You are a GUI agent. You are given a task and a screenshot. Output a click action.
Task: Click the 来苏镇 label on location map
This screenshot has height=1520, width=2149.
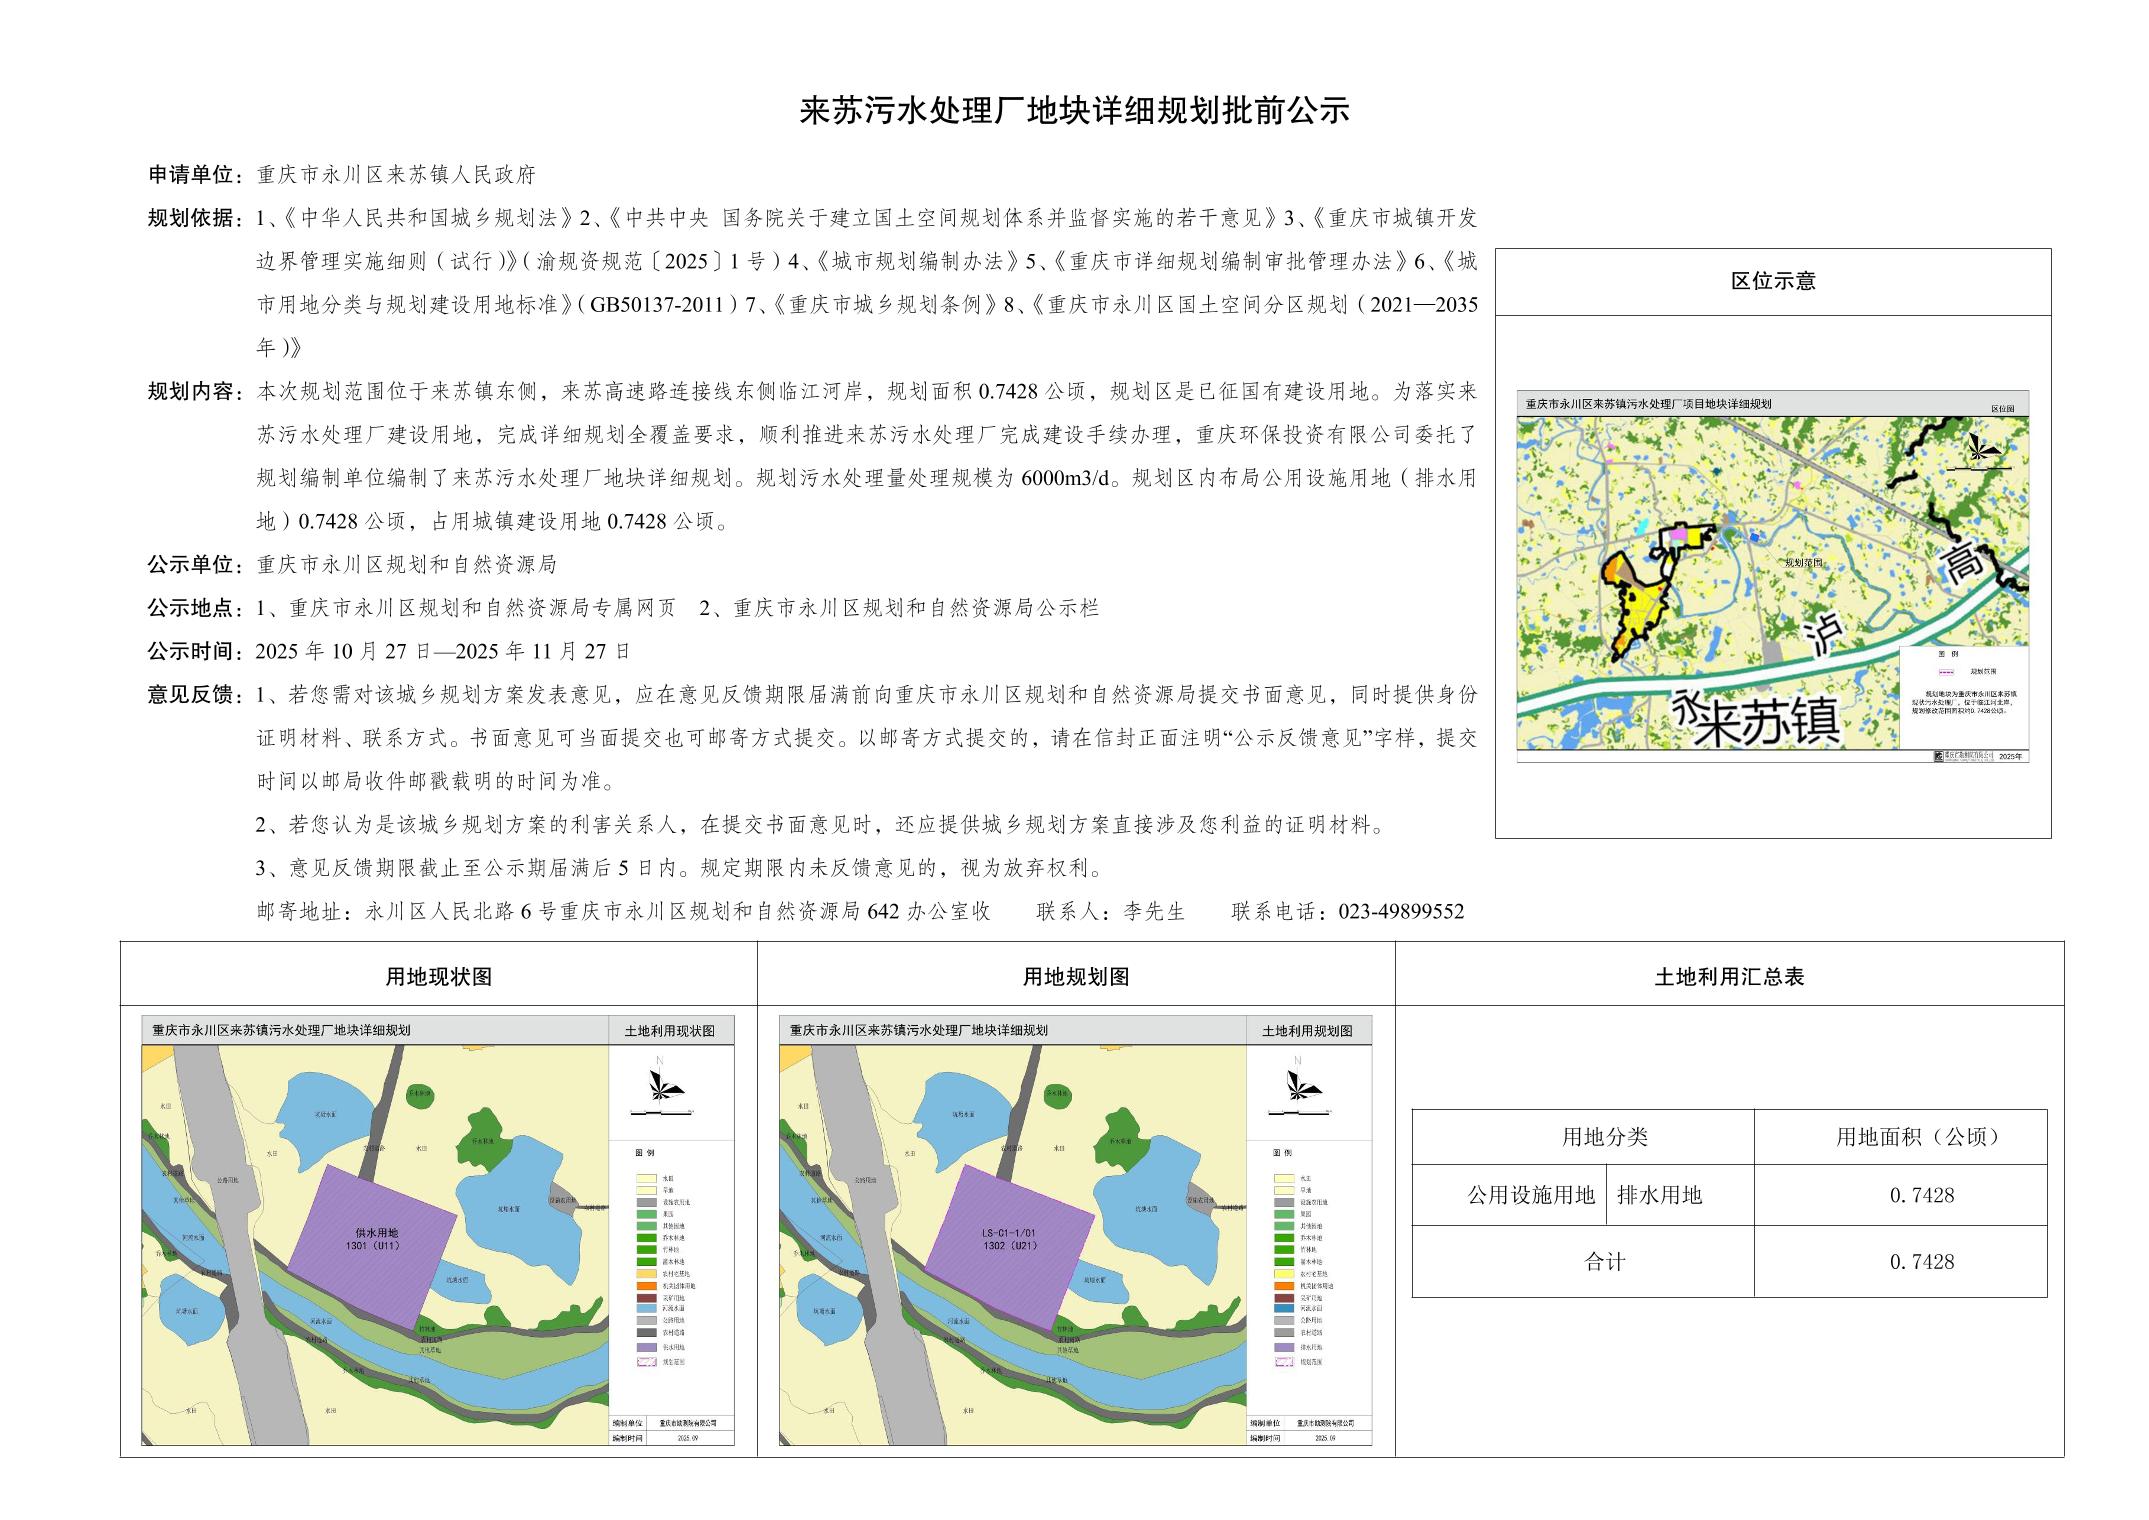click(x=1767, y=722)
